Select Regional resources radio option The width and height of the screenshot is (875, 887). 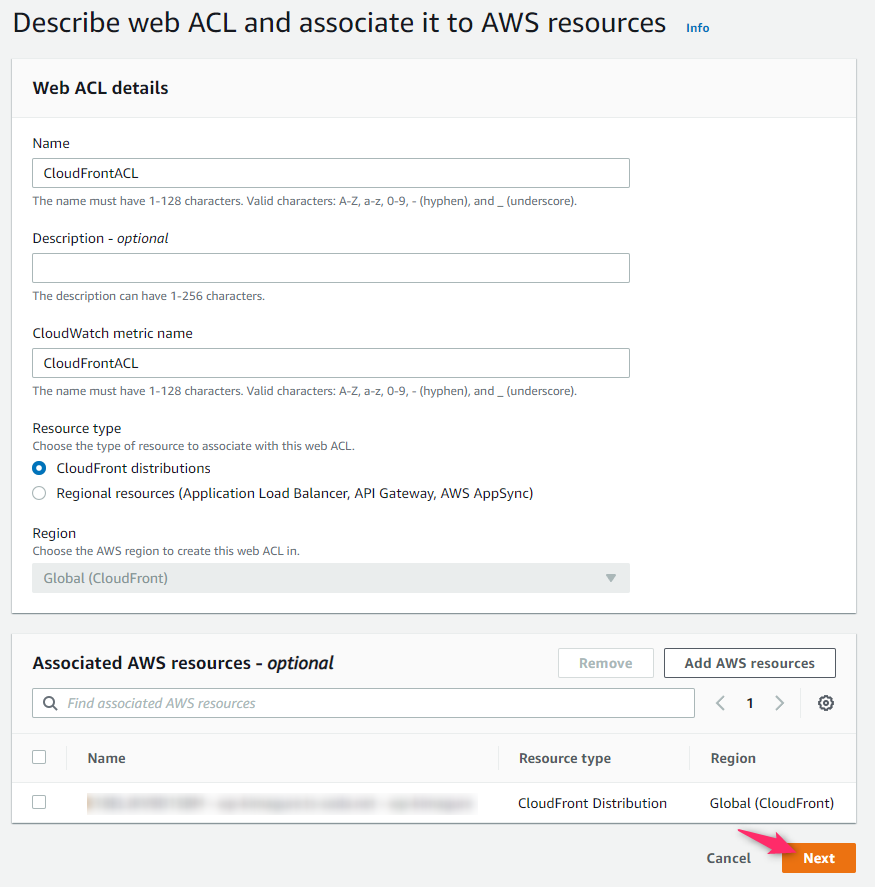[x=39, y=493]
